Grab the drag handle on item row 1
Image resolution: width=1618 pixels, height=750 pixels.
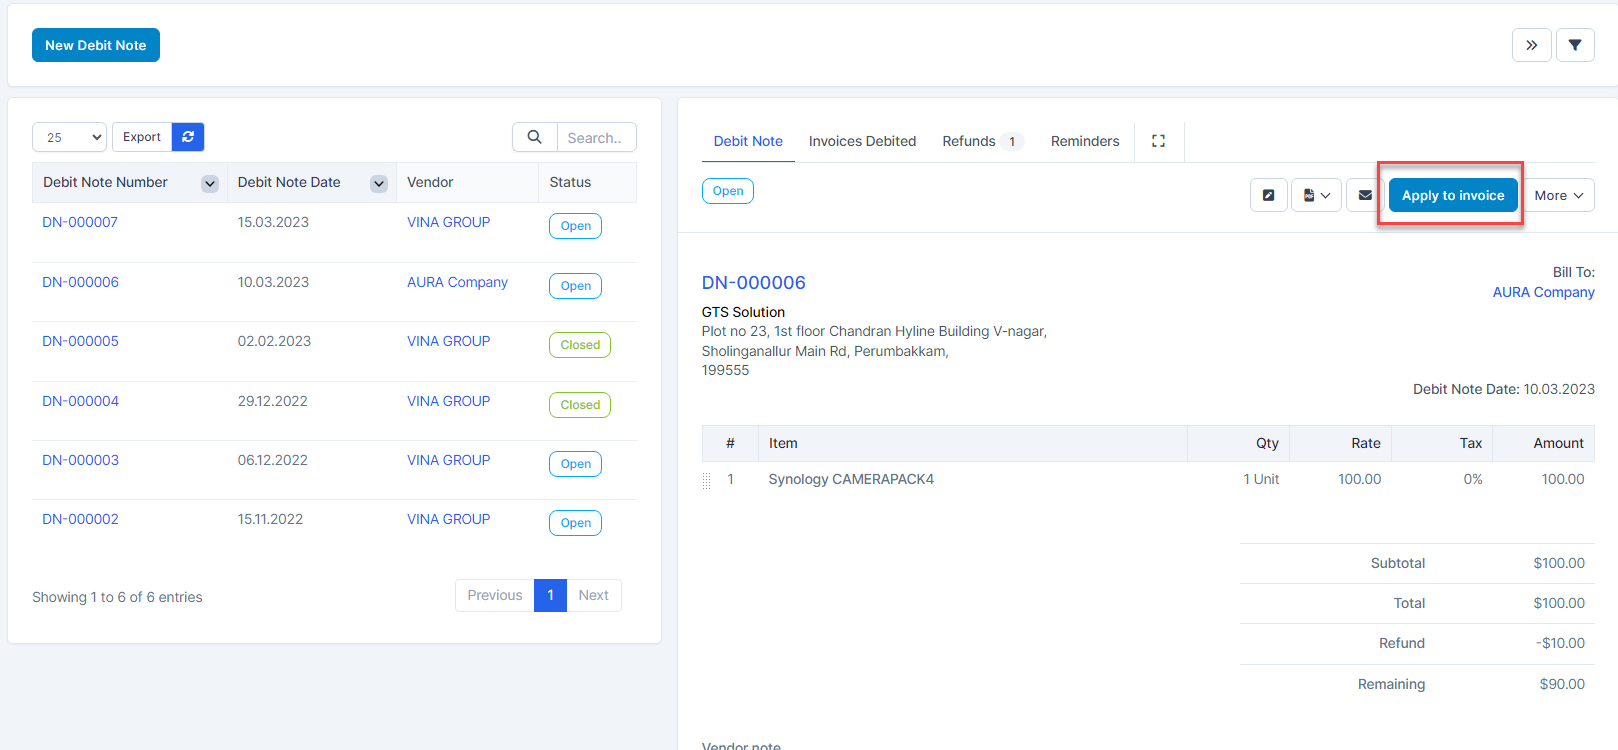(x=707, y=480)
